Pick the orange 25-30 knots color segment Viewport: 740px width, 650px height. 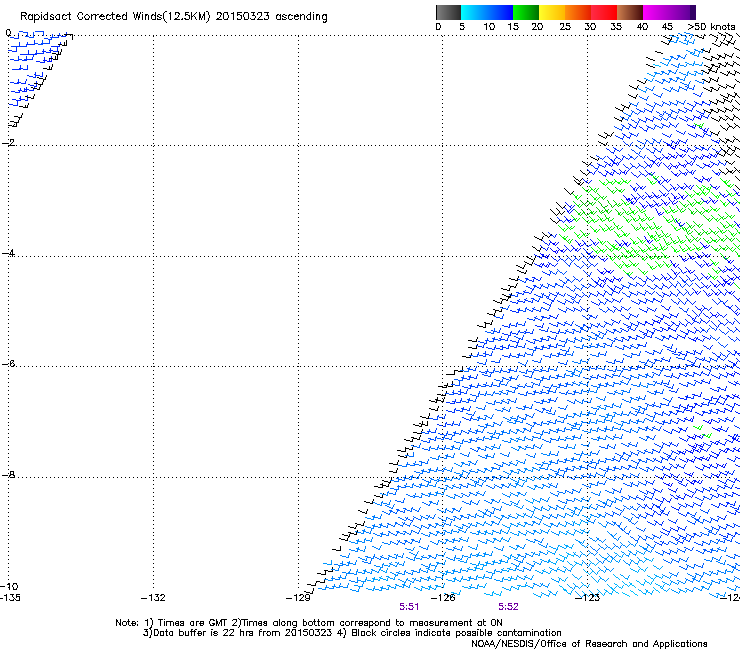point(578,12)
